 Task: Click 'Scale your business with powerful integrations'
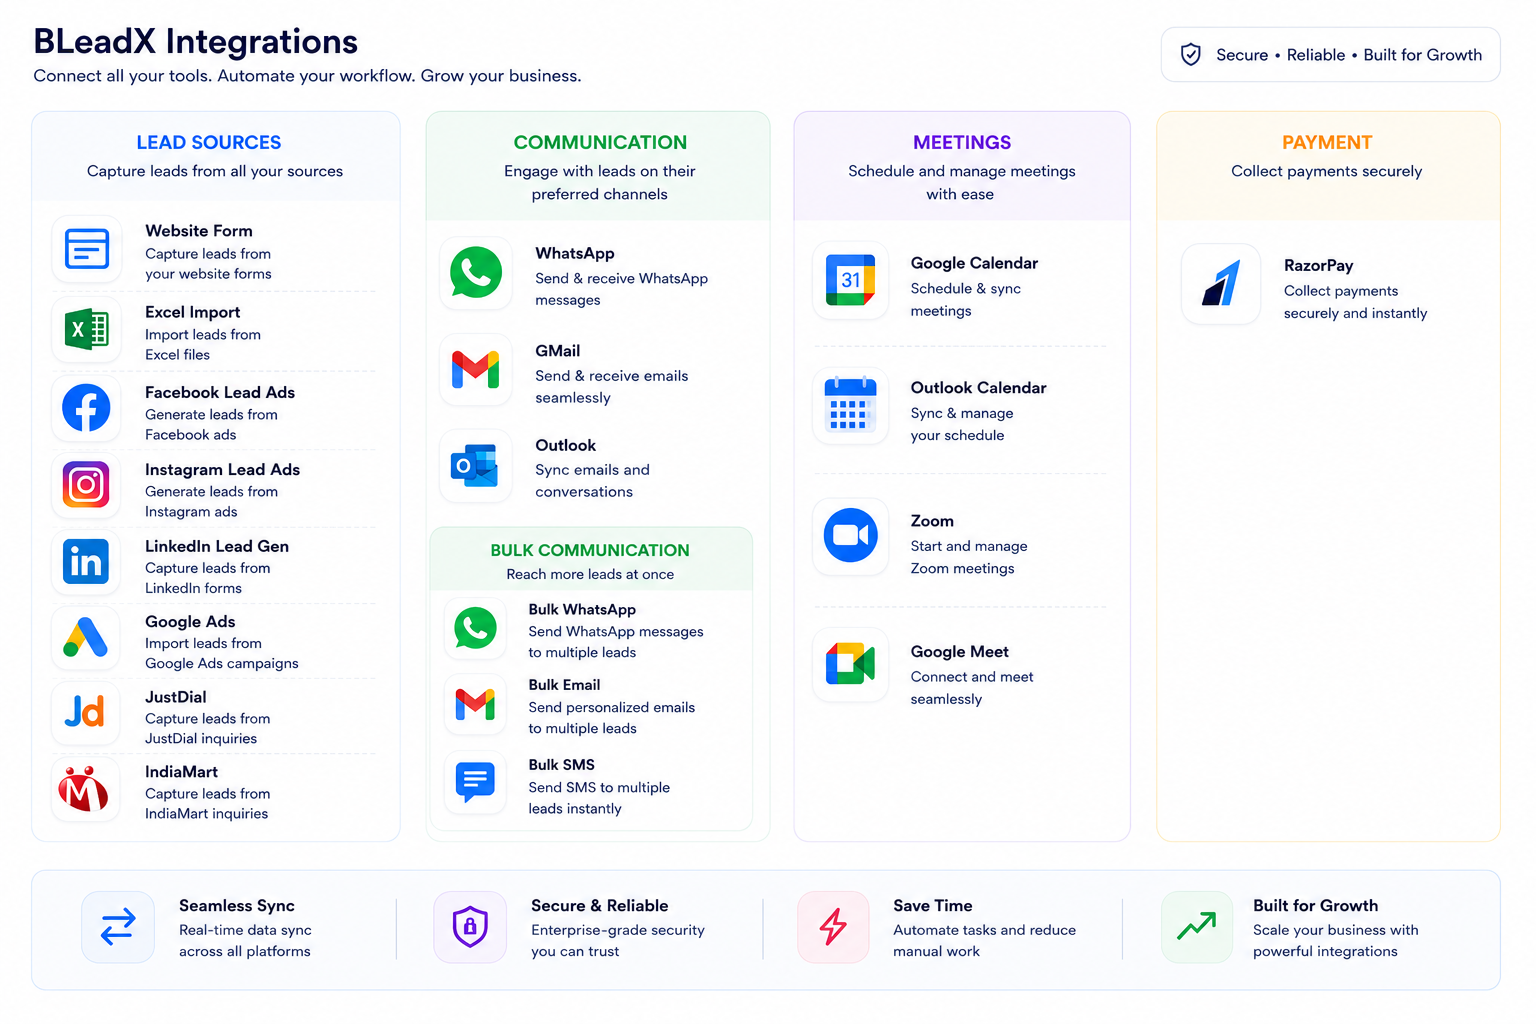click(x=1336, y=940)
